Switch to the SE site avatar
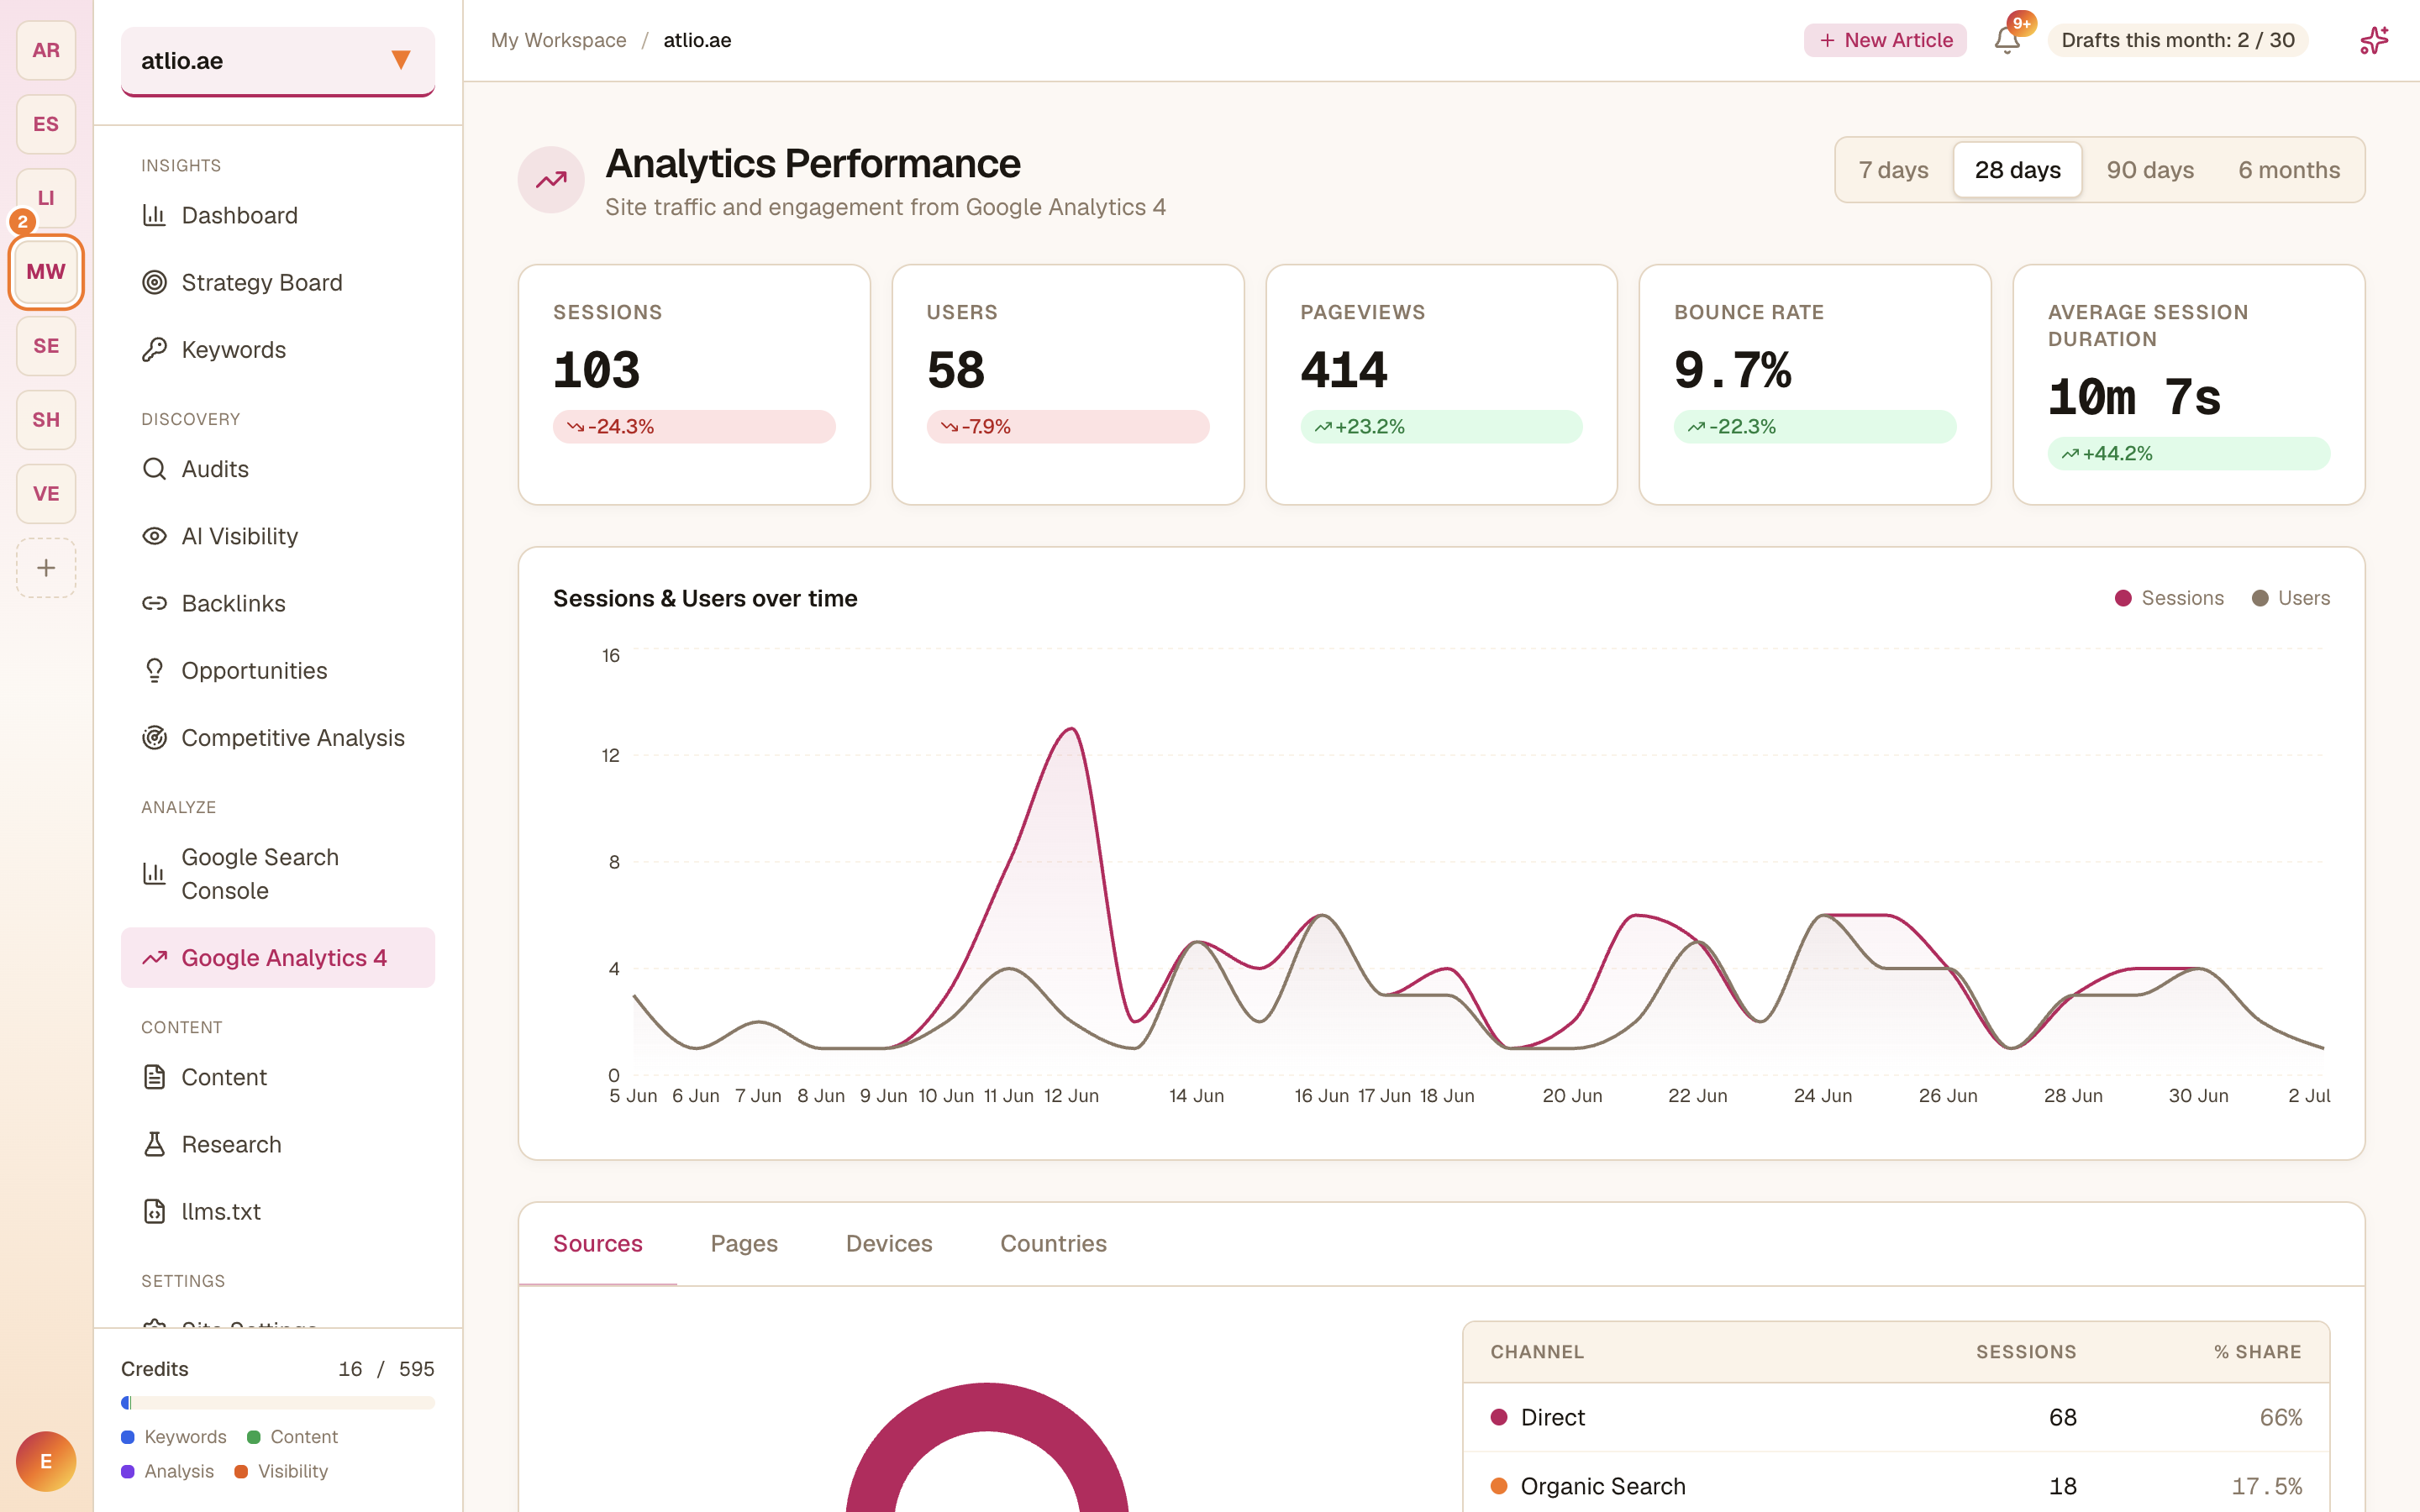 (46, 346)
